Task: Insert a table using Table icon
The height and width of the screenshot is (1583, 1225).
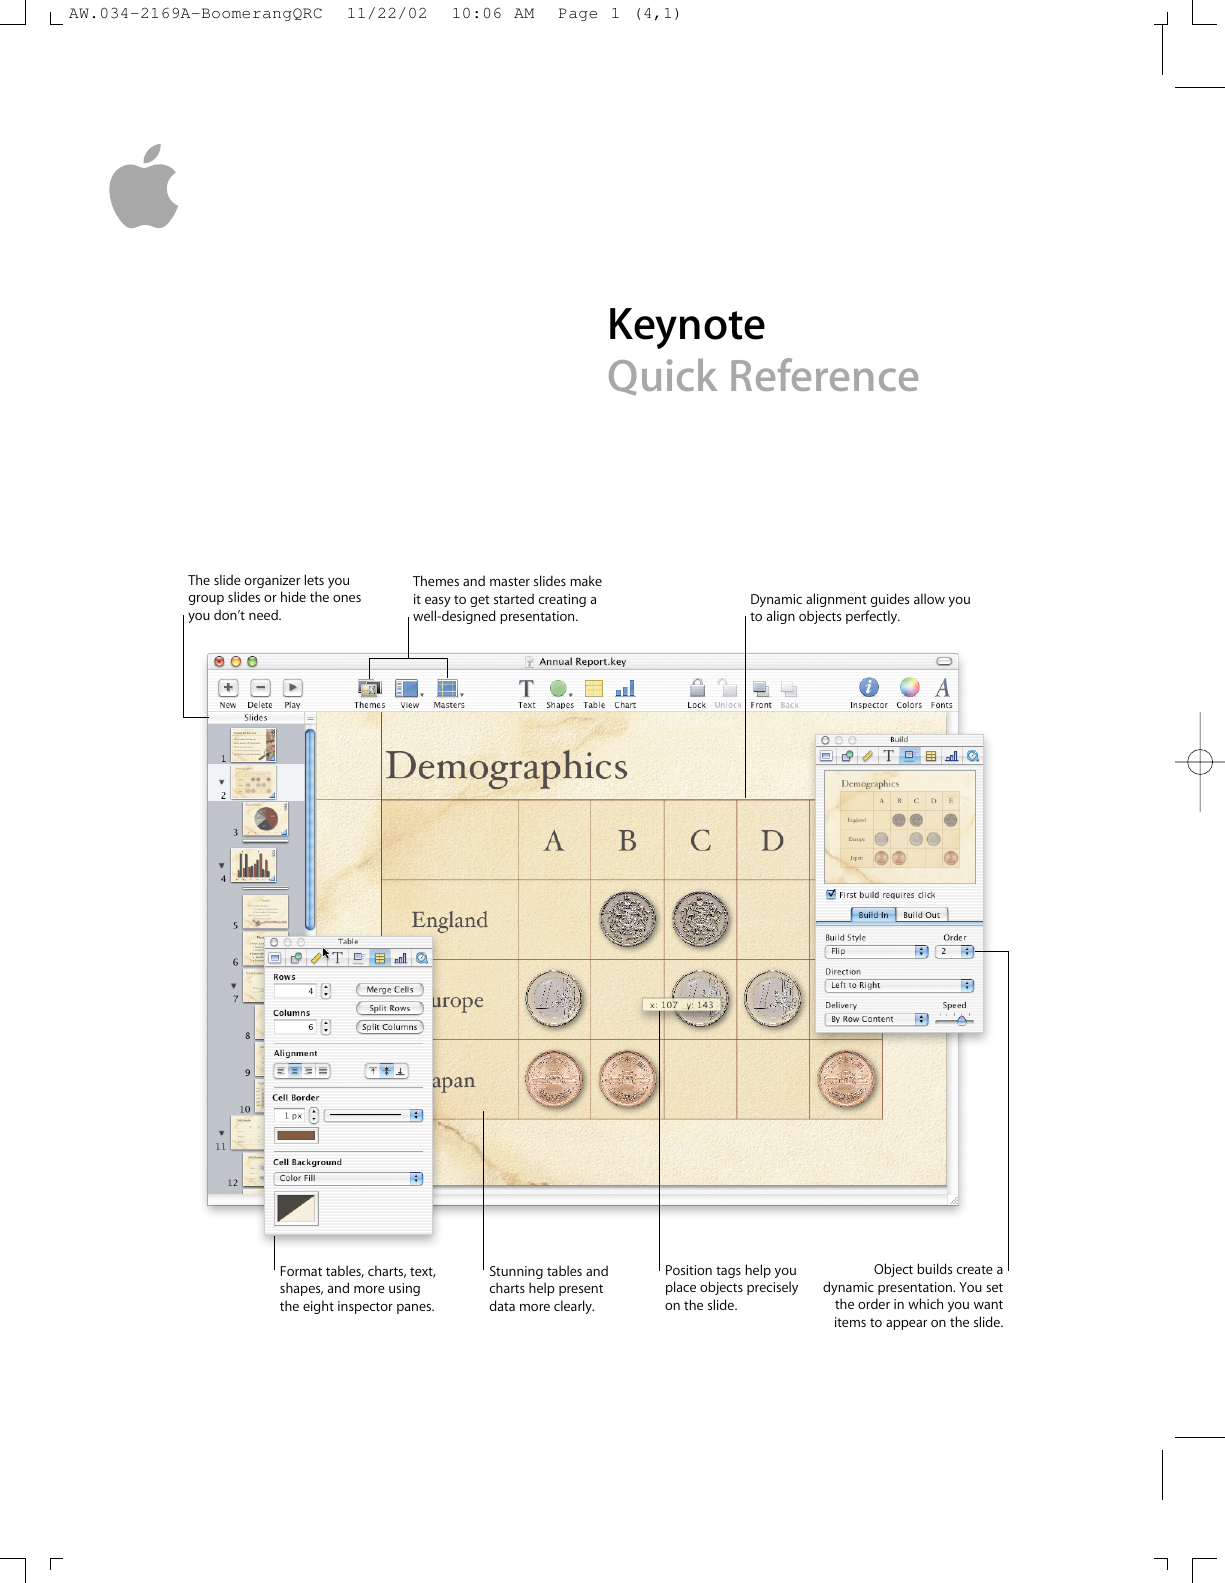Action: (x=594, y=688)
